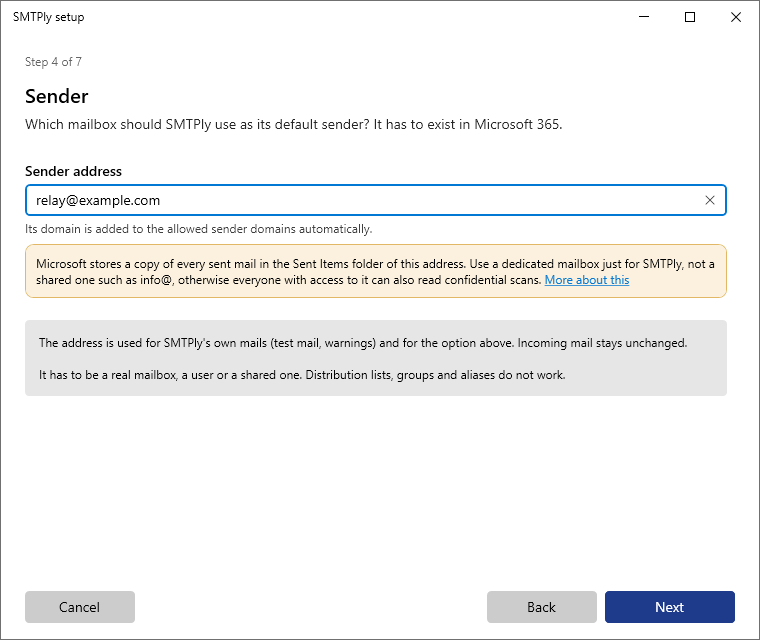Click the 'Step 4 of 7' text

53,62
